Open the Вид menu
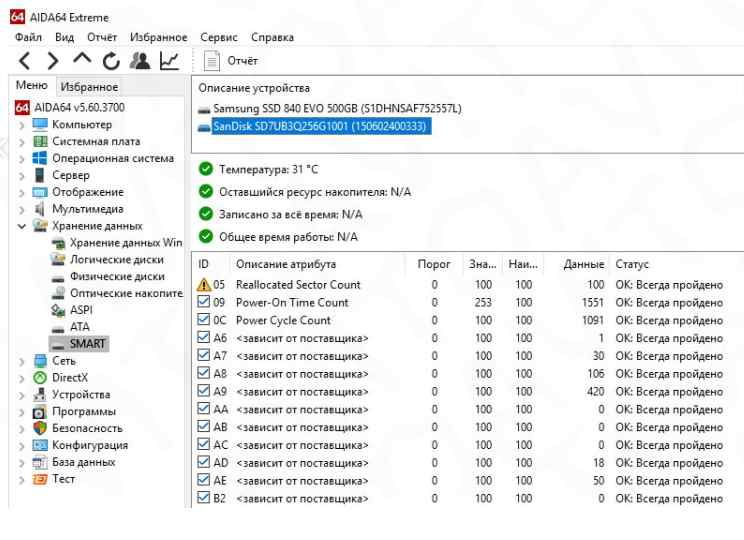This screenshot has height=540, width=744. 64,37
